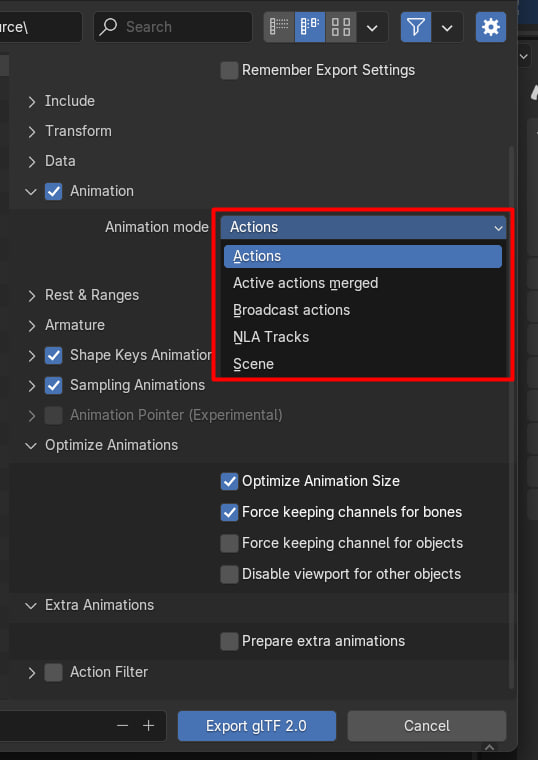Click the search magnifier icon
Image resolution: width=538 pixels, height=760 pixels.
(x=108, y=27)
